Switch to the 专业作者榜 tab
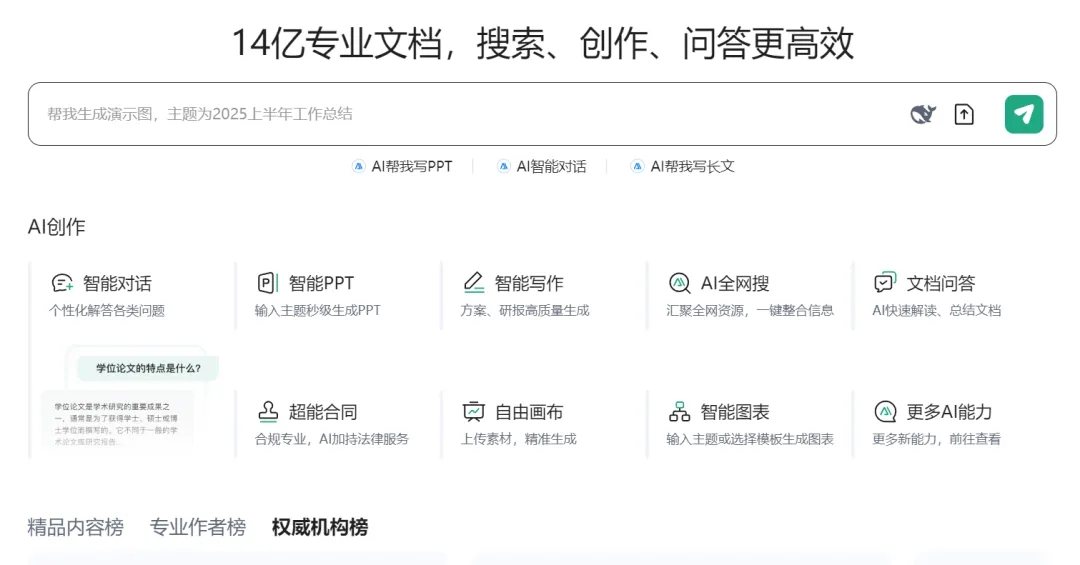1080x565 pixels. tap(198, 527)
